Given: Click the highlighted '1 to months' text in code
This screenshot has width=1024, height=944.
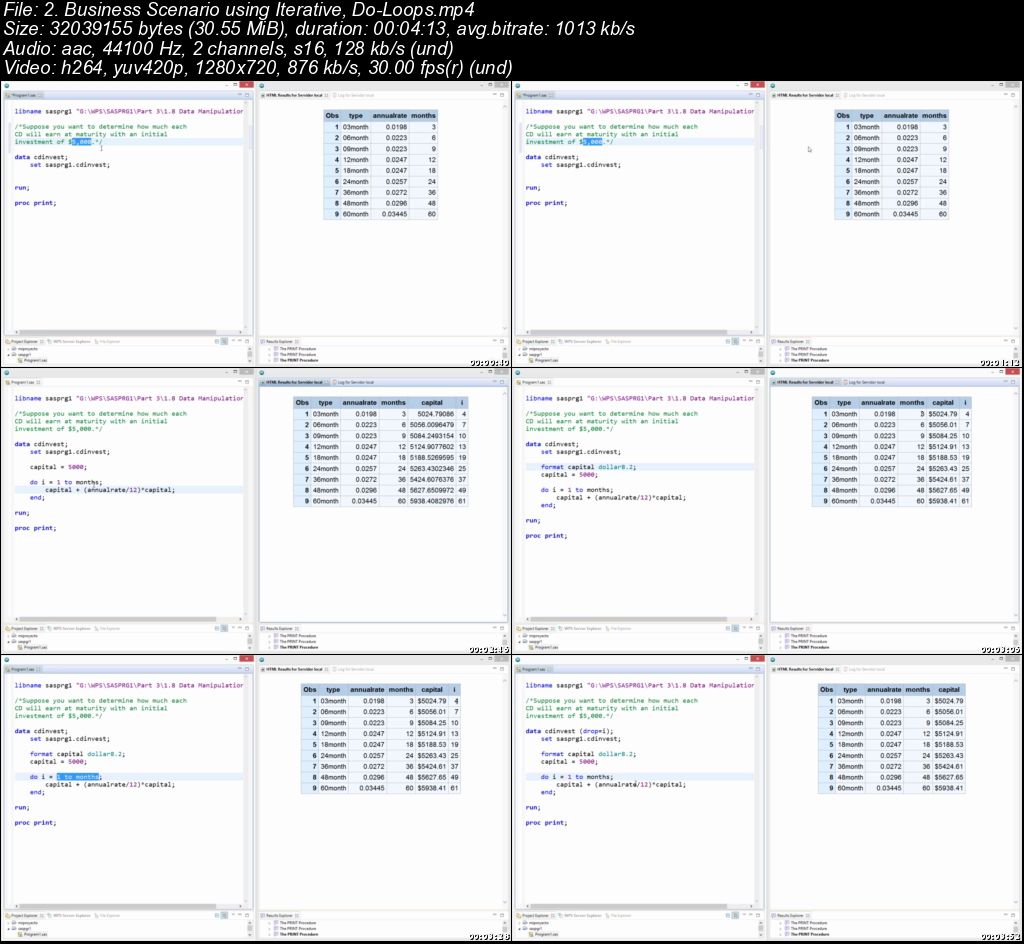Looking at the screenshot, I should coord(78,777).
